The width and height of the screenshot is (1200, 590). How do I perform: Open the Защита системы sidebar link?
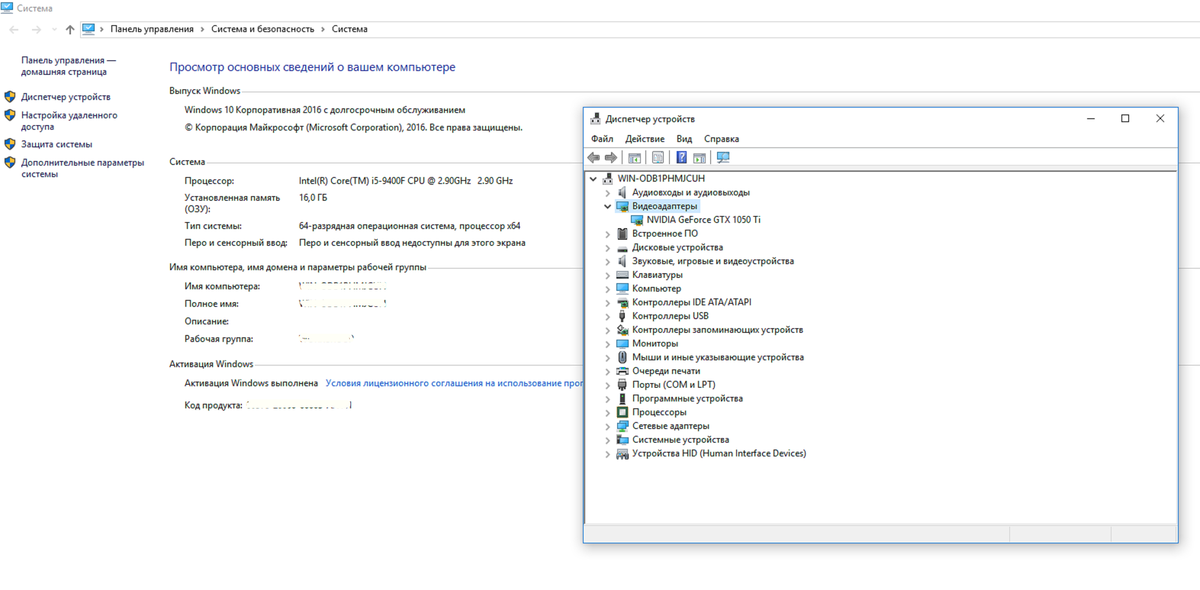click(x=57, y=144)
